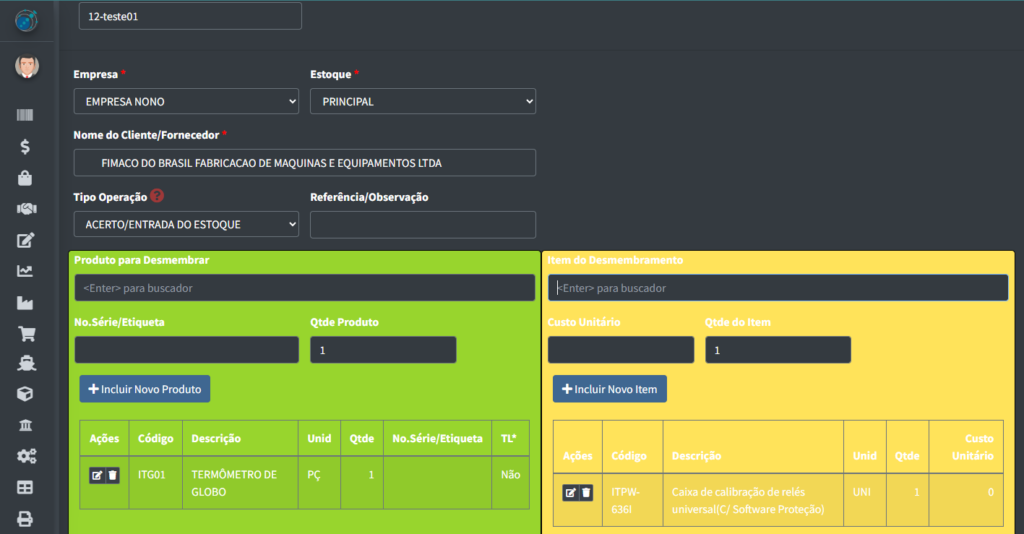The image size is (1024, 534).
Task: Open the Tipo Operação dropdown
Action: click(x=186, y=224)
